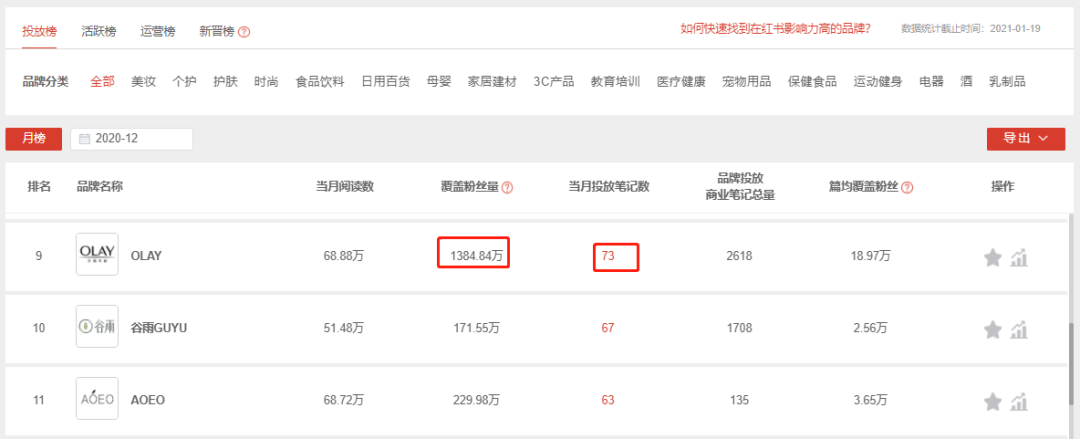Filter by 个护 category
The image size is (1080, 439).
click(x=184, y=82)
